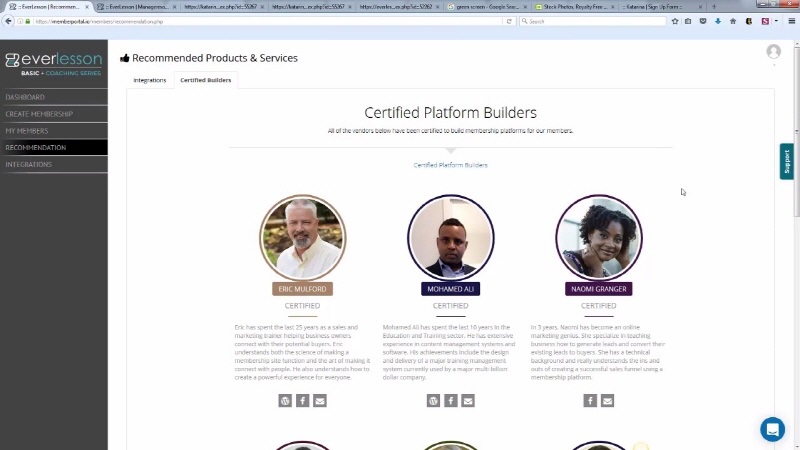Open the bookmarks library clipboard icon
Viewport: 800px width, 450px height.
688,21
